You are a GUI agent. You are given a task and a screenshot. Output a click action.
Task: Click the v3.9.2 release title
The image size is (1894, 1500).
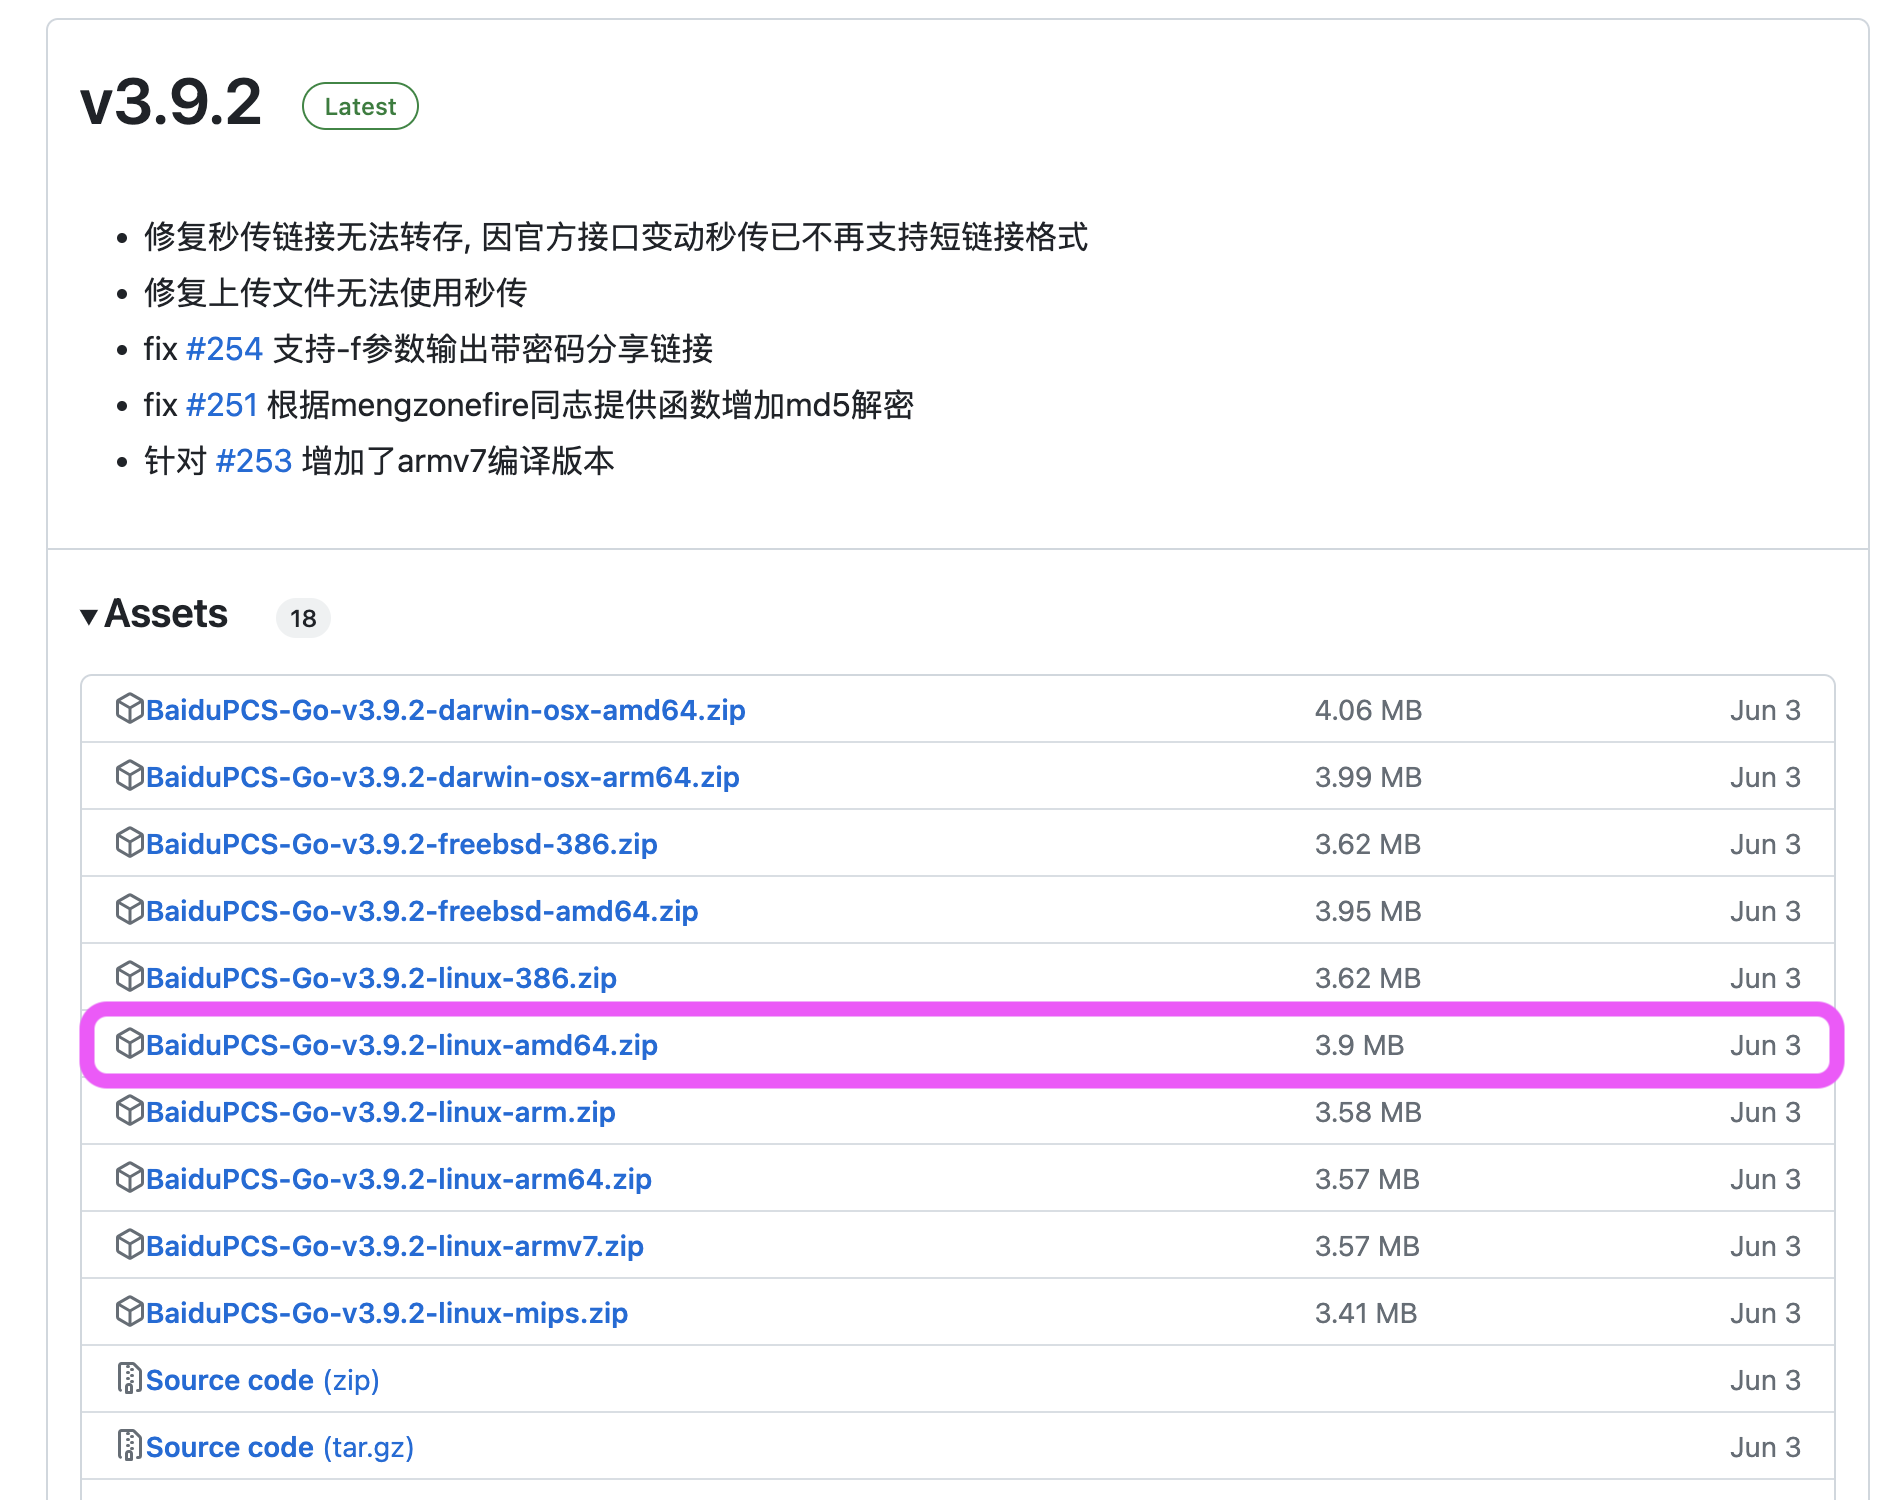[x=171, y=102]
